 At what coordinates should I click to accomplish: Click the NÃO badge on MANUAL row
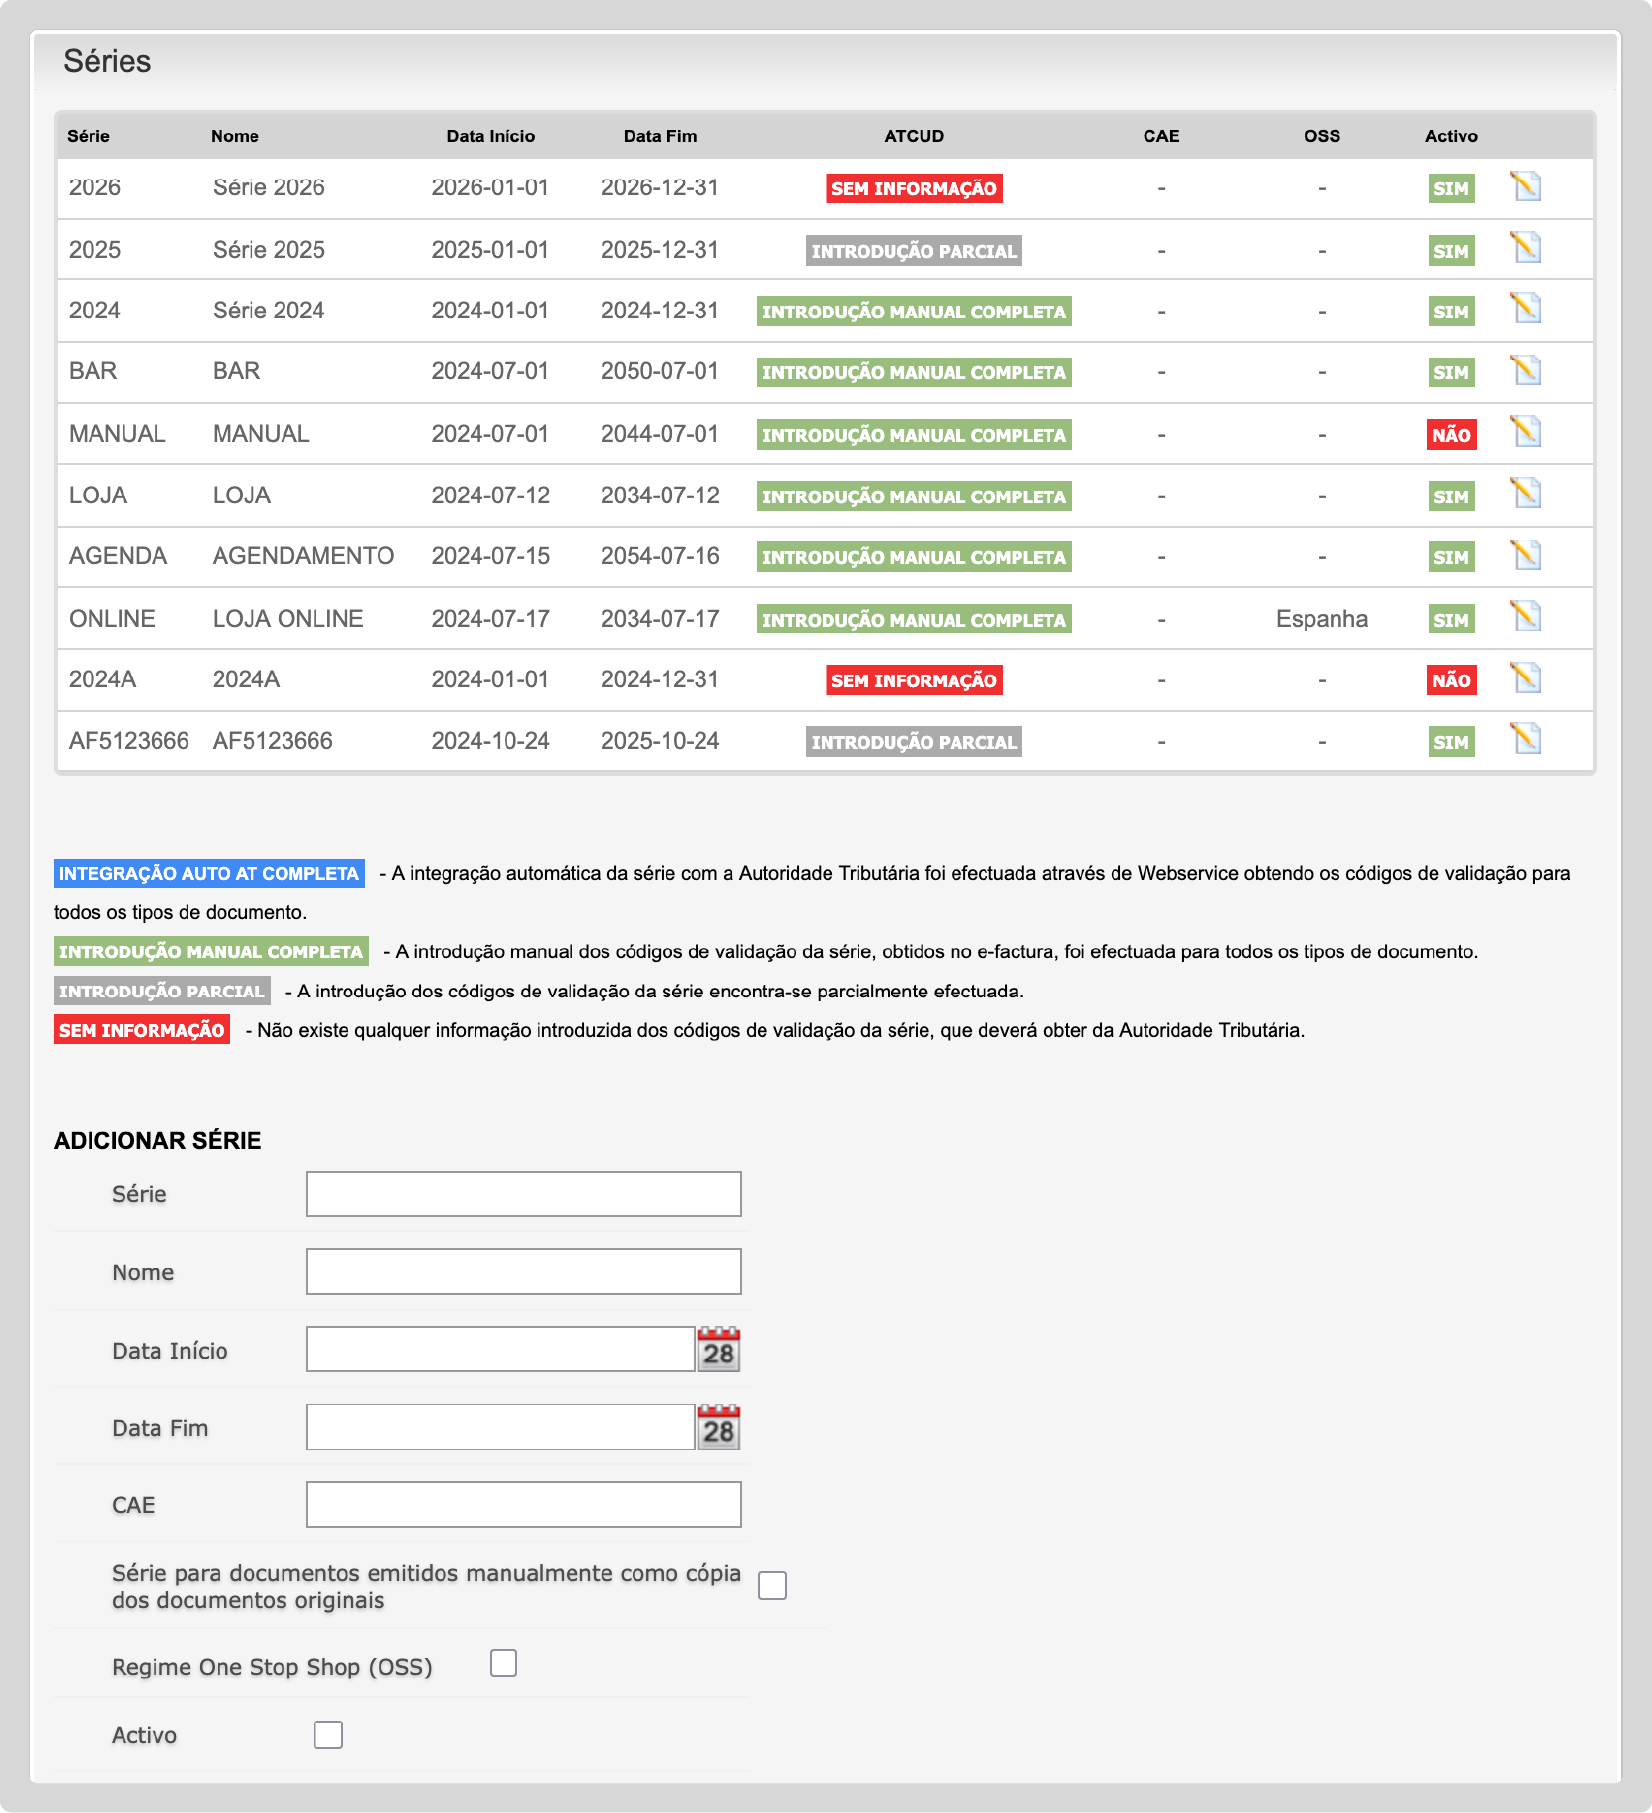(x=1451, y=435)
